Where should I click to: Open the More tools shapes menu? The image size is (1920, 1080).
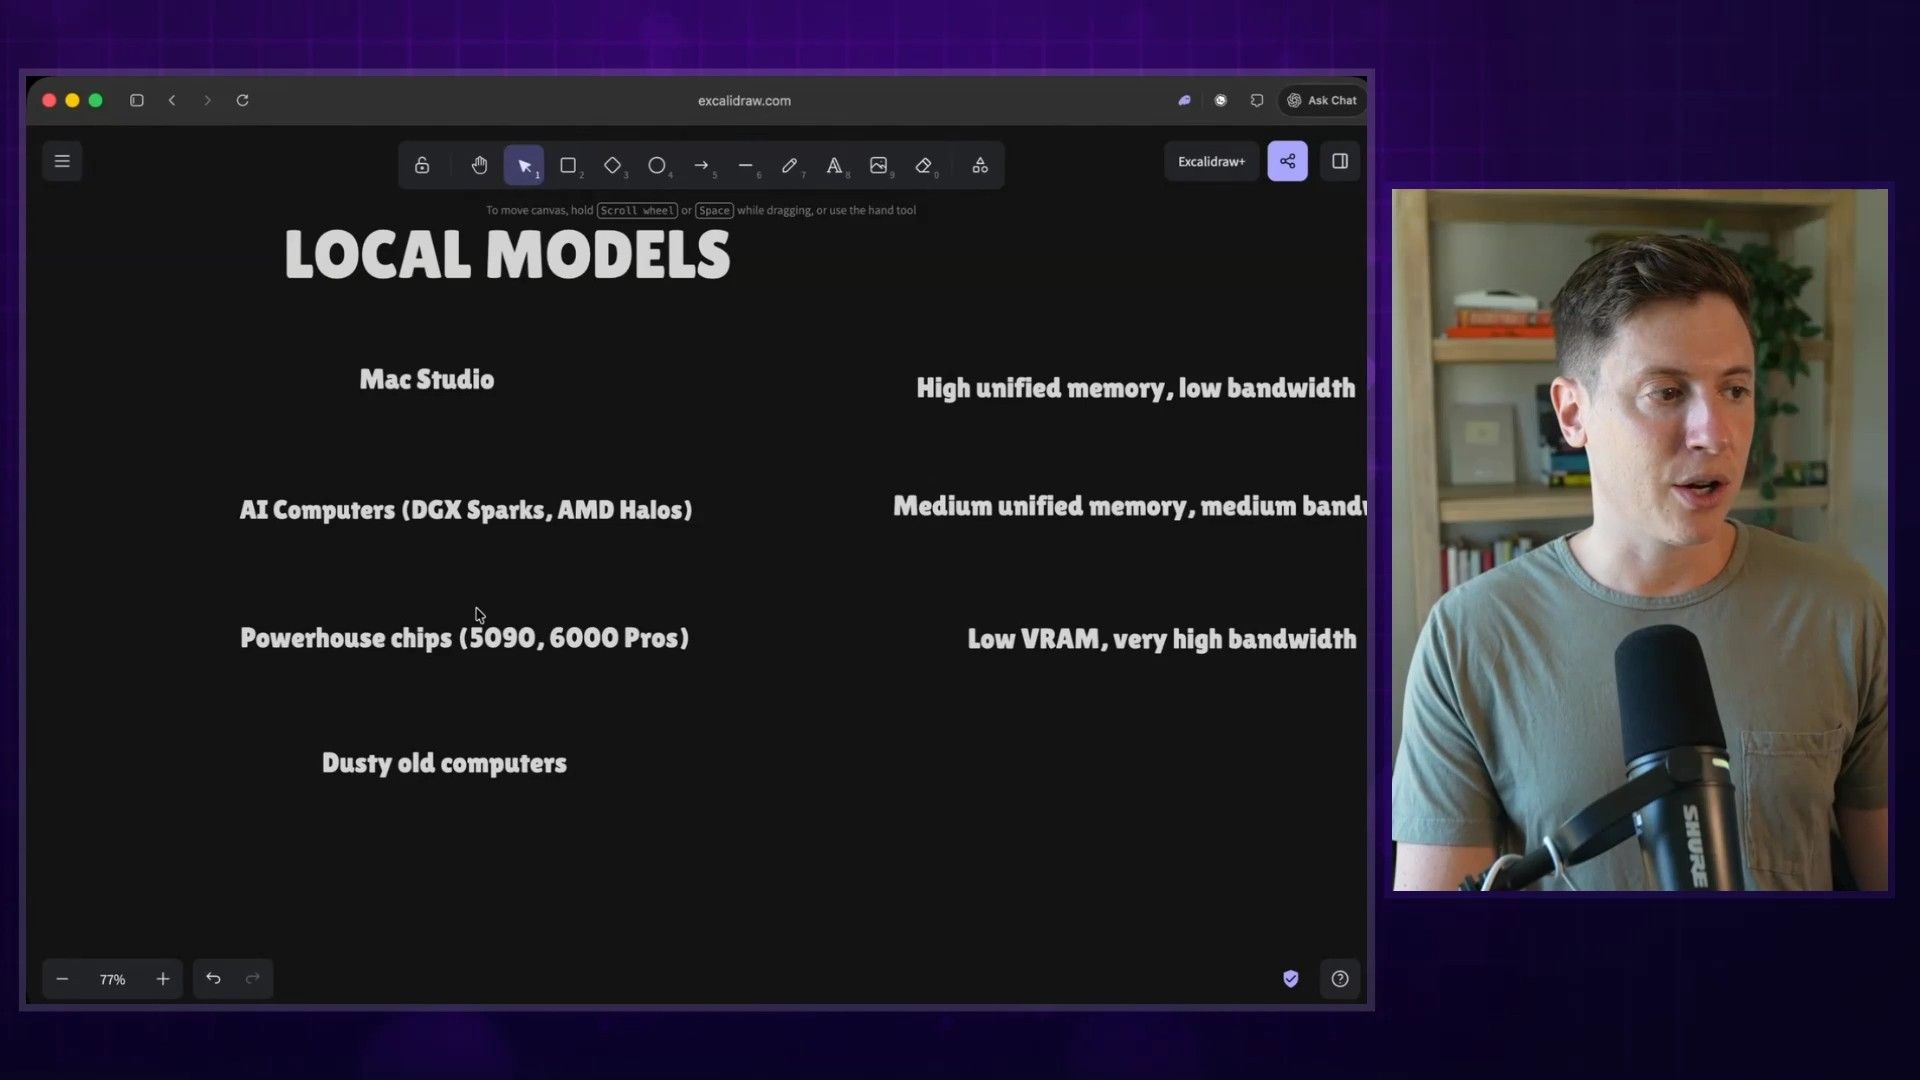tap(980, 165)
